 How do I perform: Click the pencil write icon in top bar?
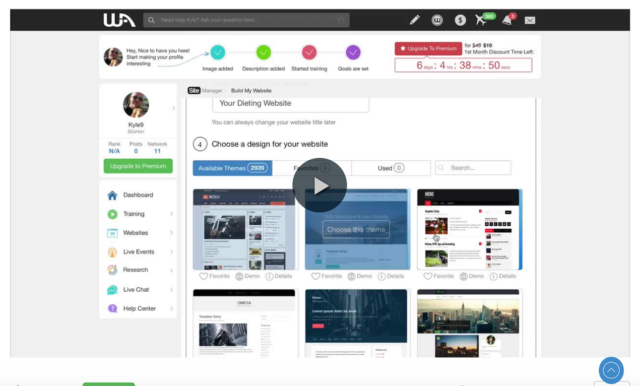pos(415,20)
